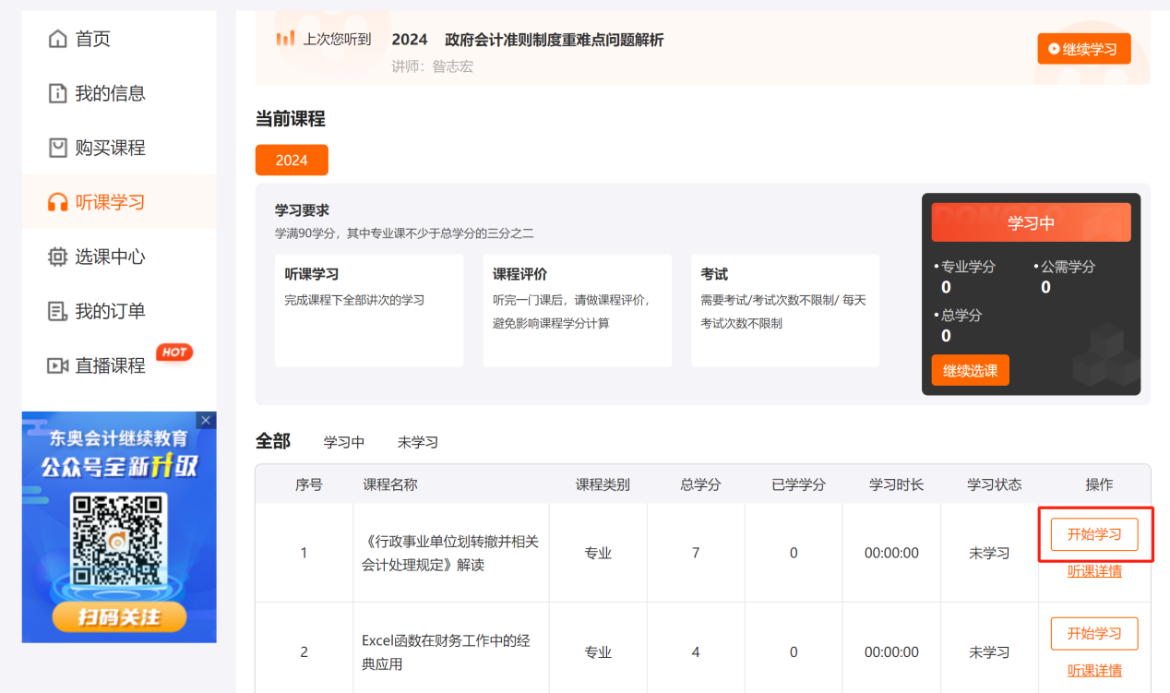Switch to the 学习中 filter tab
This screenshot has width=1170, height=693.
coord(344,441)
